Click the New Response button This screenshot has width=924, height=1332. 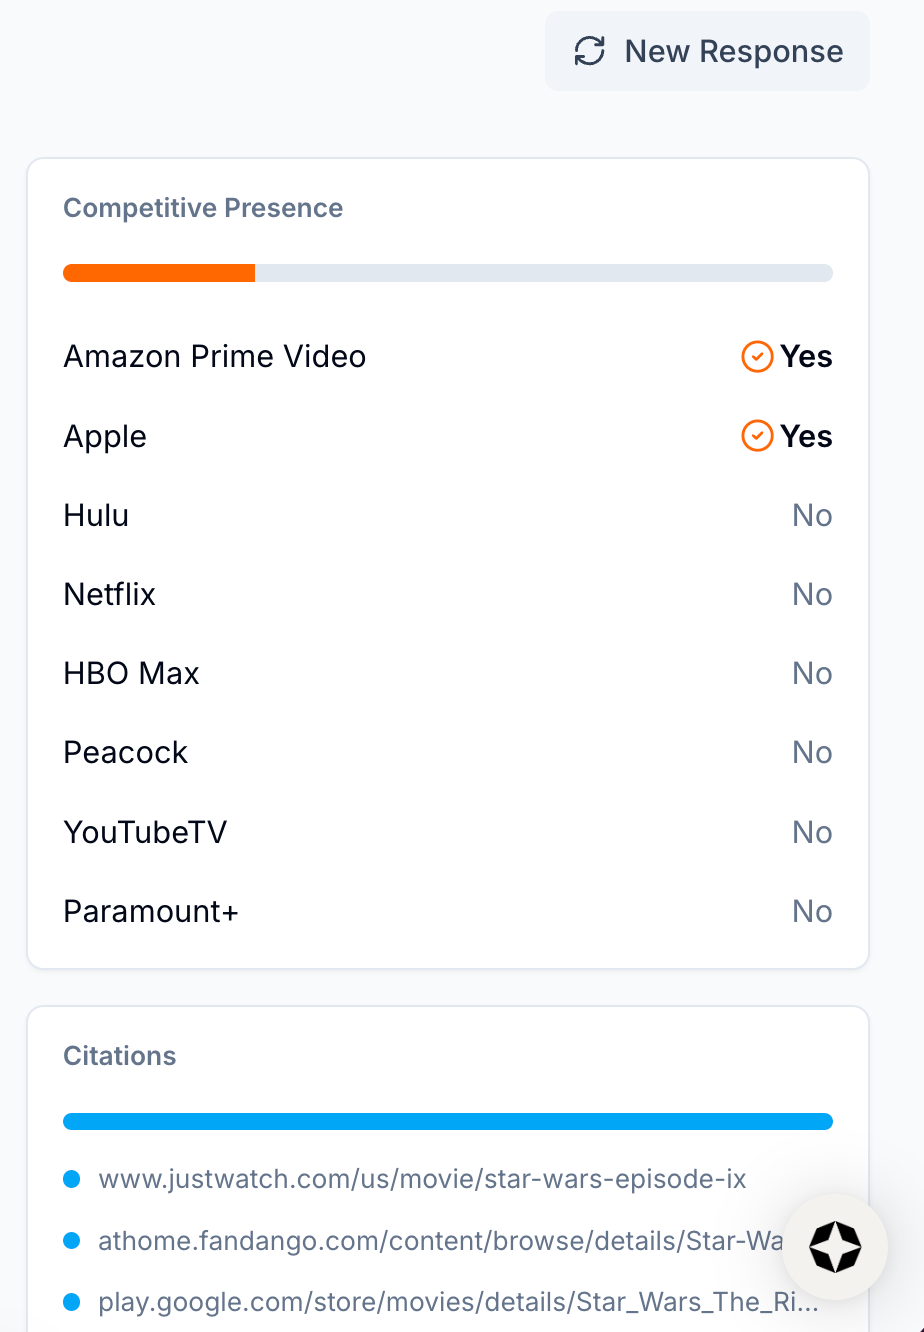[x=707, y=51]
